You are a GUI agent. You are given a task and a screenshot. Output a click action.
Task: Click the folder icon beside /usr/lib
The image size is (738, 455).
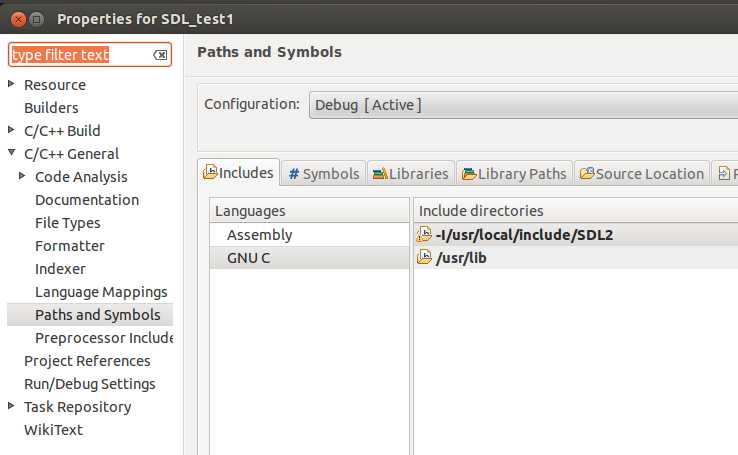424,257
